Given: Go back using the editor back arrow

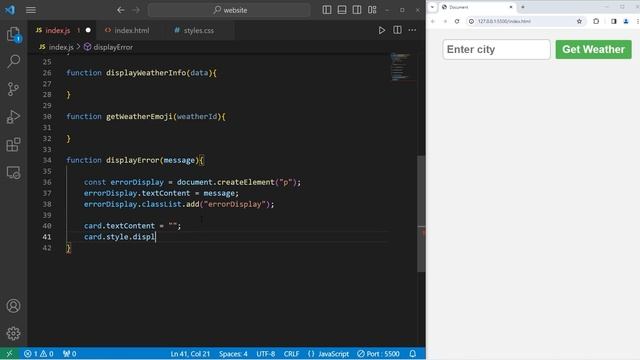Looking at the screenshot, I should 120,10.
